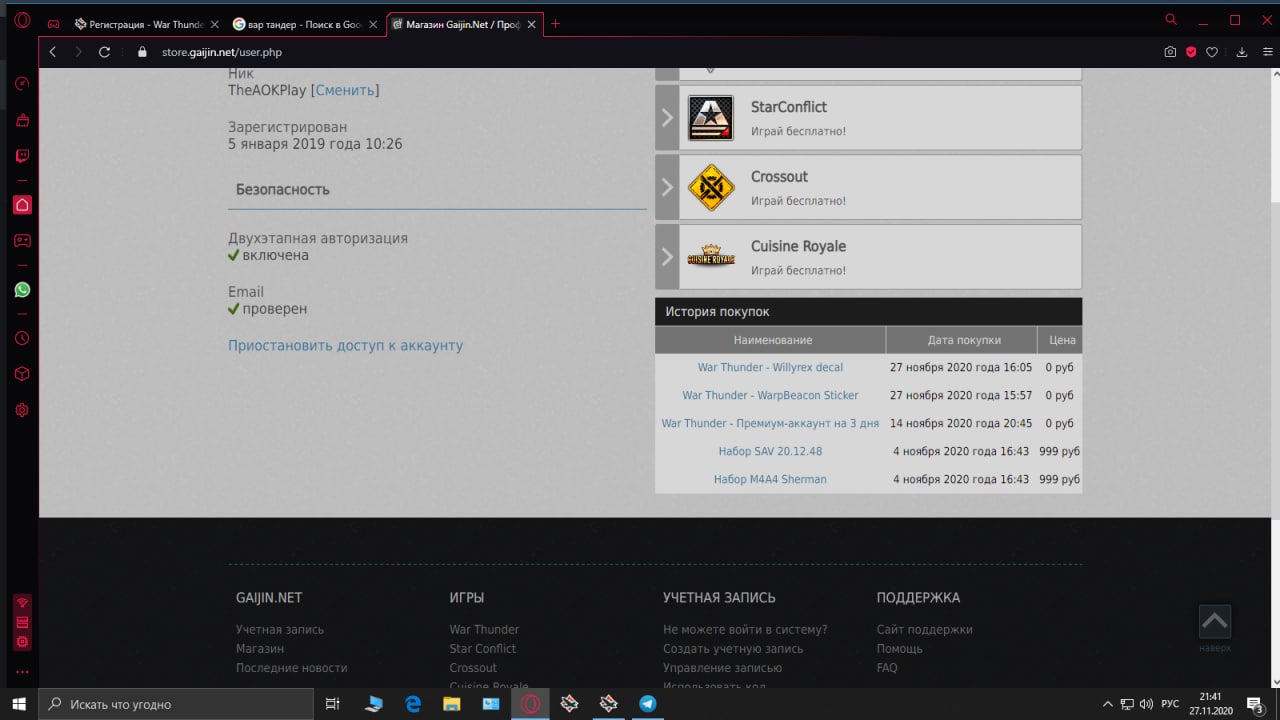
Task: Open the Opera menu logo button
Action: point(22,20)
